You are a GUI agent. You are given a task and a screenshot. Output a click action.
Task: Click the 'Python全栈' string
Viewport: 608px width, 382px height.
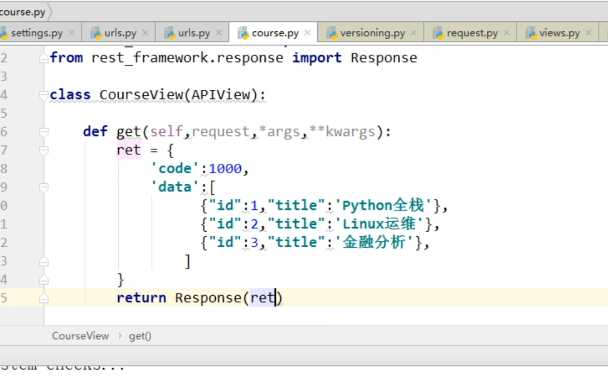tap(383, 205)
